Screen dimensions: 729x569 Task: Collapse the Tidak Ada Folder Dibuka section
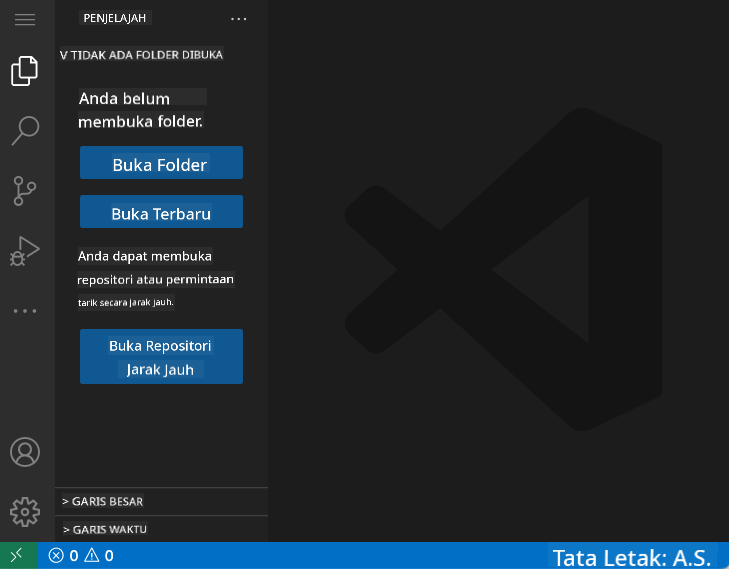pos(141,55)
